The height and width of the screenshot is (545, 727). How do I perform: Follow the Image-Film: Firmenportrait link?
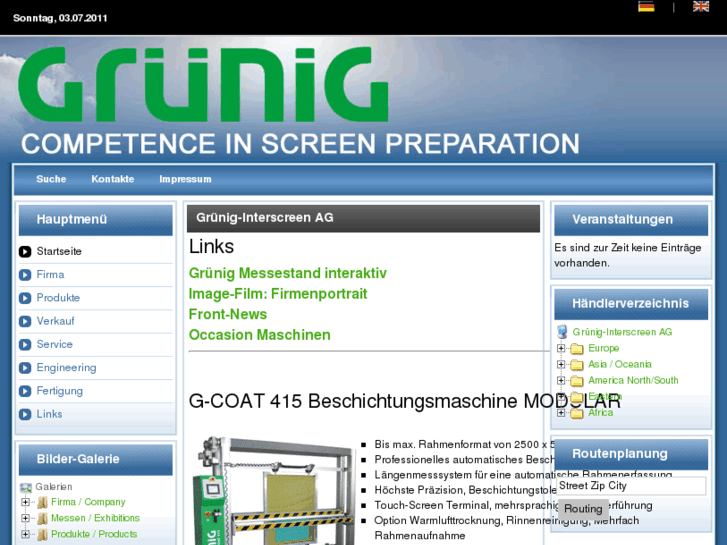click(278, 294)
